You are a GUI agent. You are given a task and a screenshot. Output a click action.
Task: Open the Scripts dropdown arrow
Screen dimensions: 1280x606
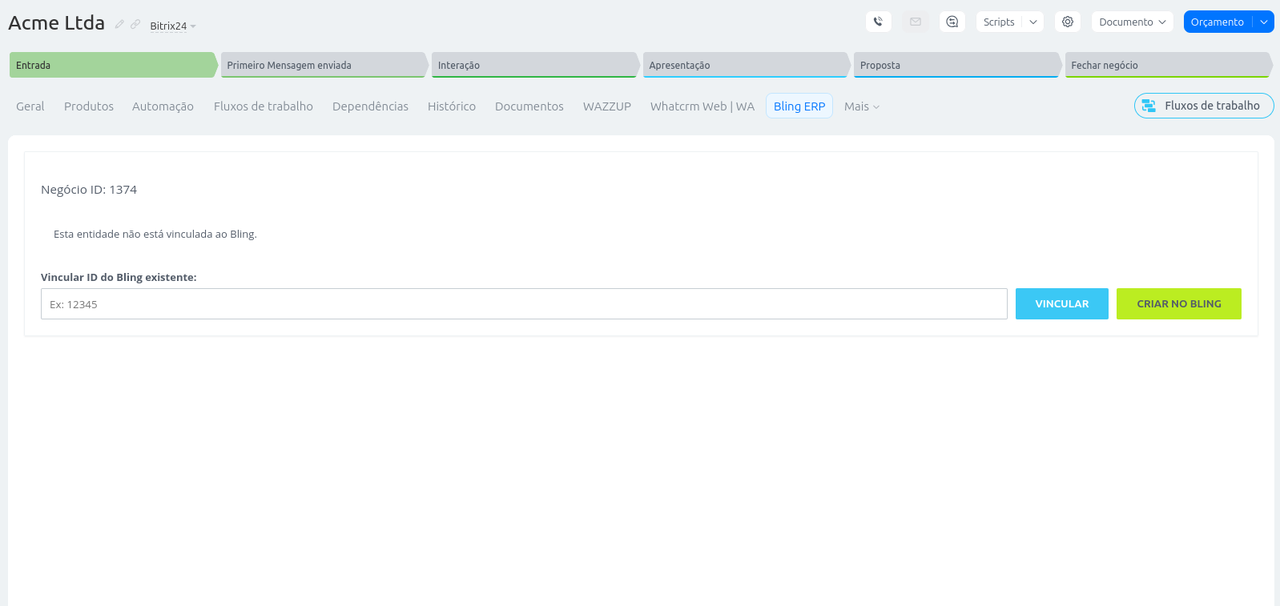[x=1033, y=22]
